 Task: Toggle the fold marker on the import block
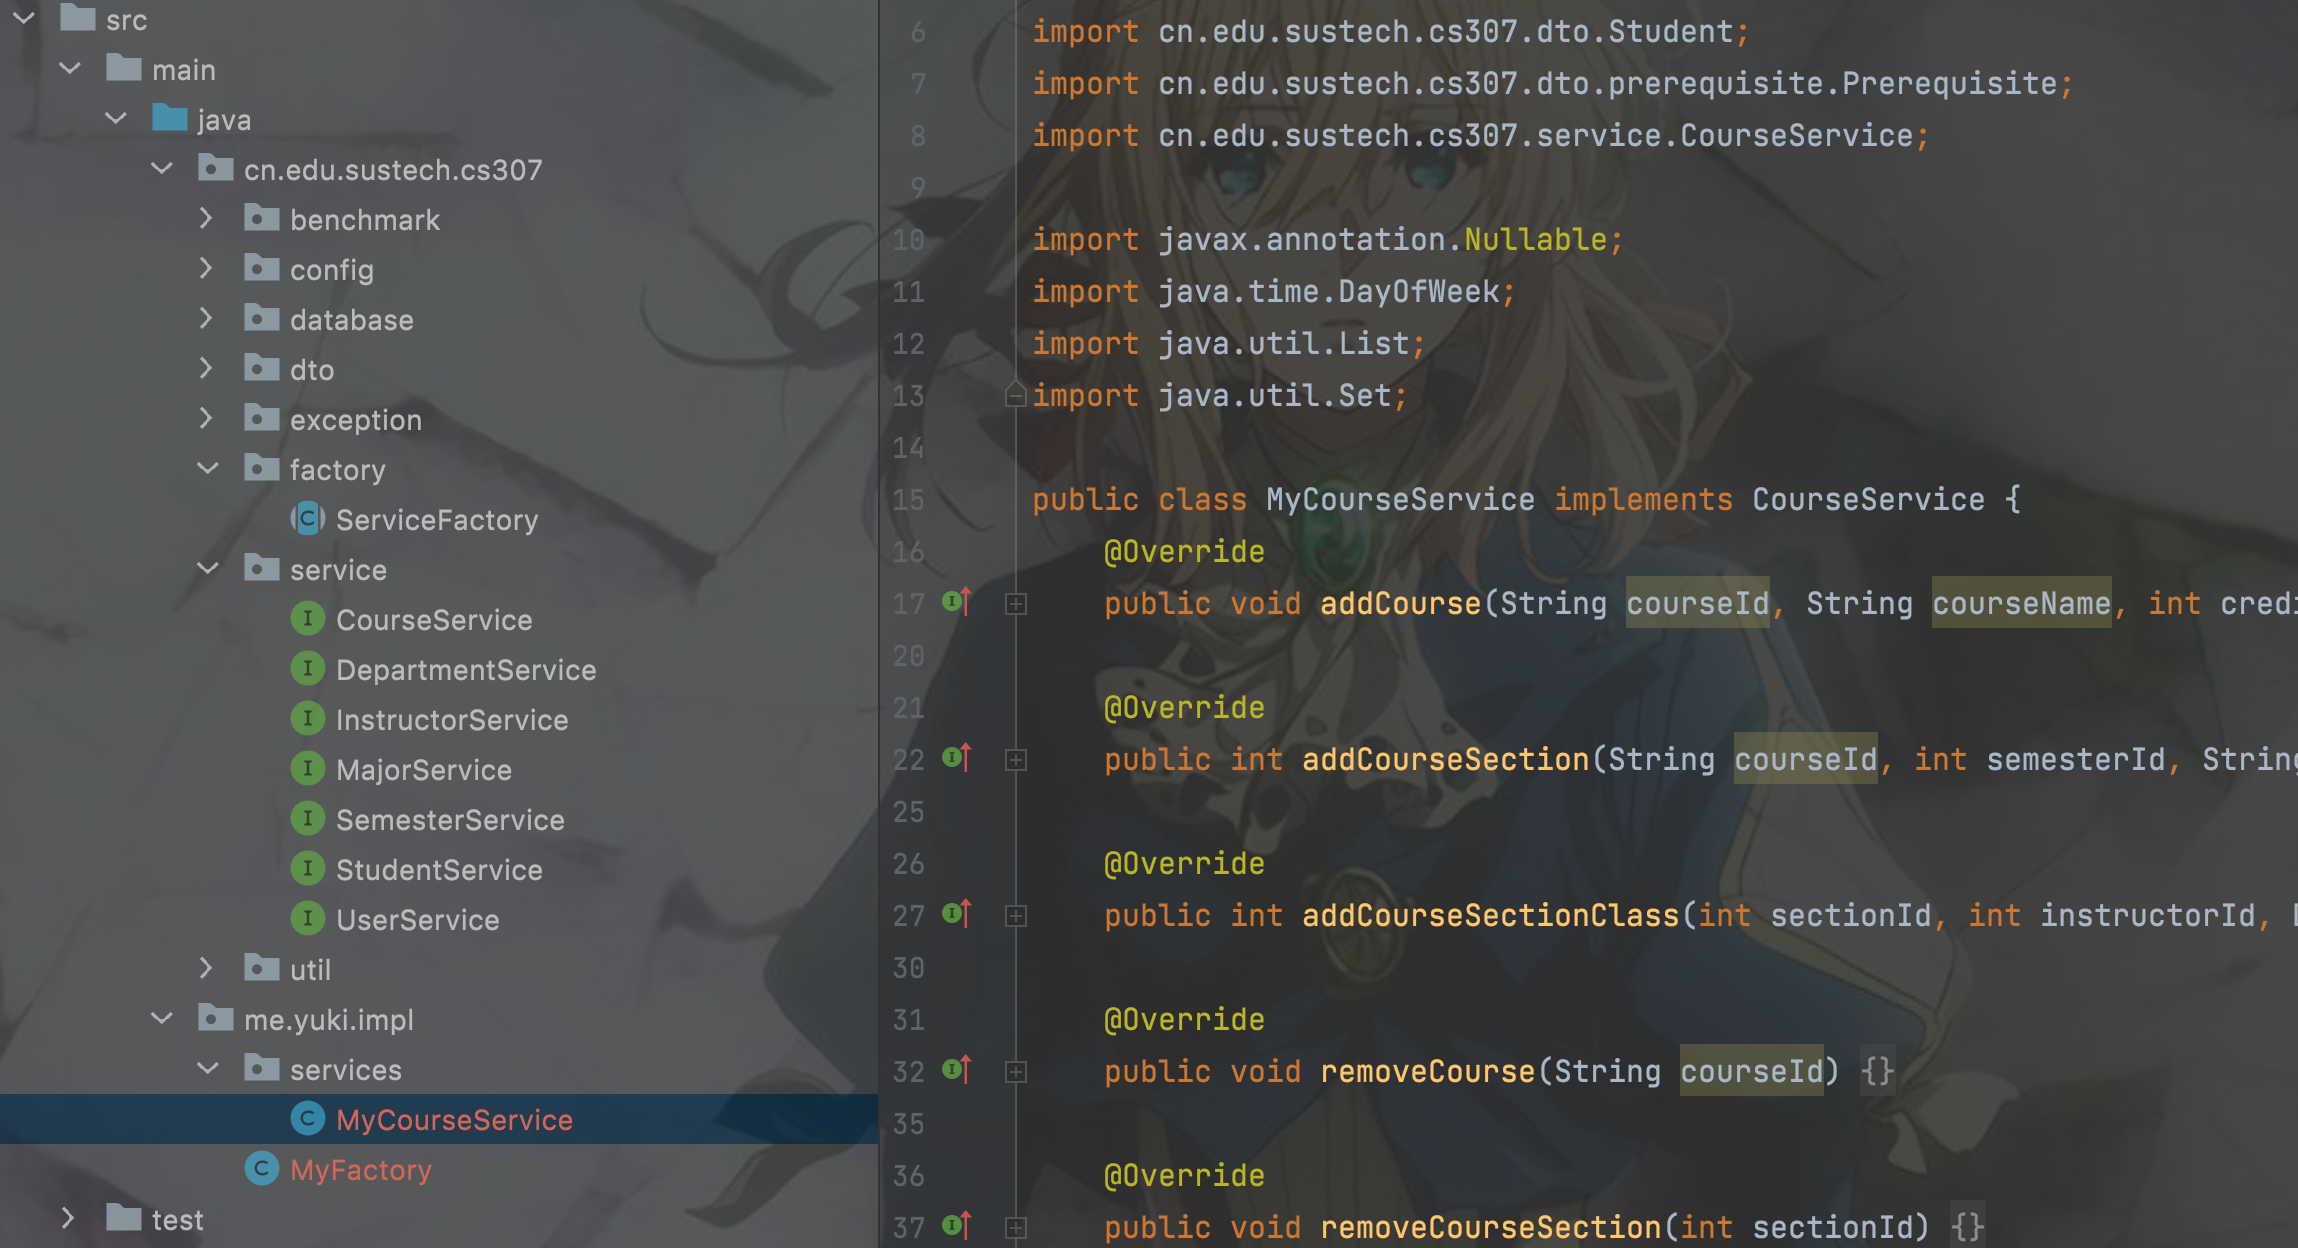[x=1016, y=396]
